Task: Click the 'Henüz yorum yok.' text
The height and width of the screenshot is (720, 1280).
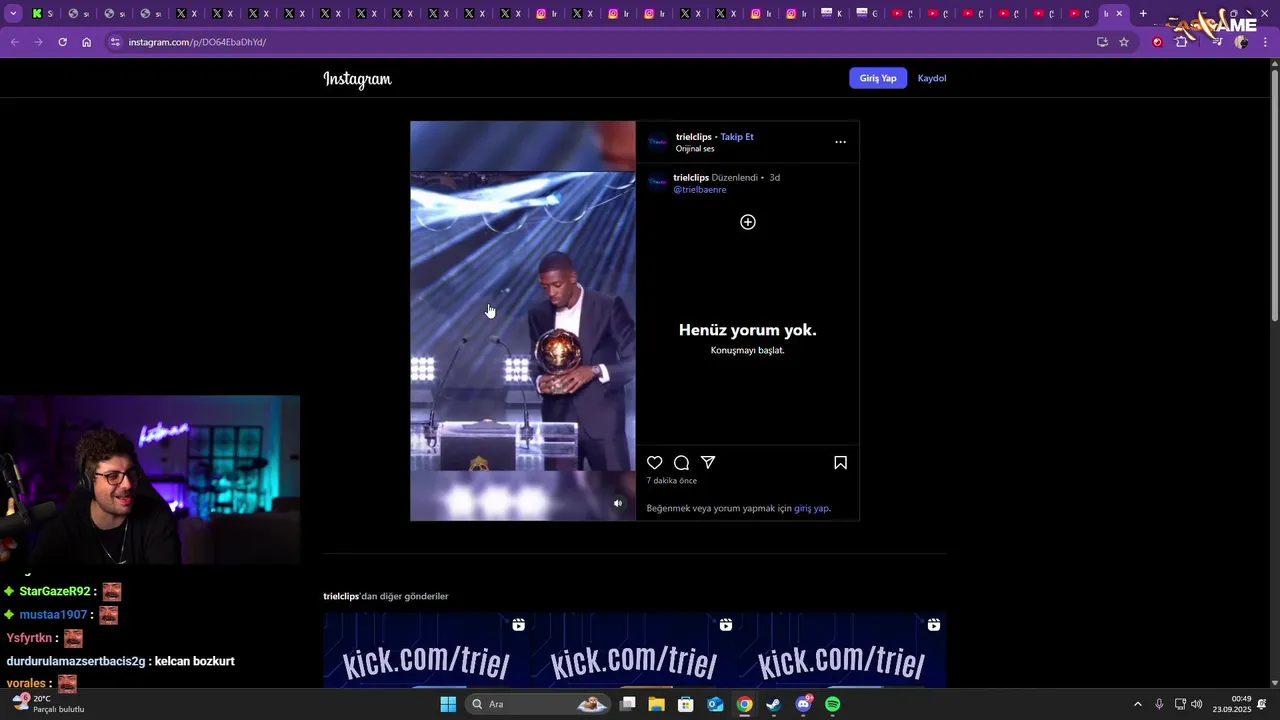Action: point(747,330)
